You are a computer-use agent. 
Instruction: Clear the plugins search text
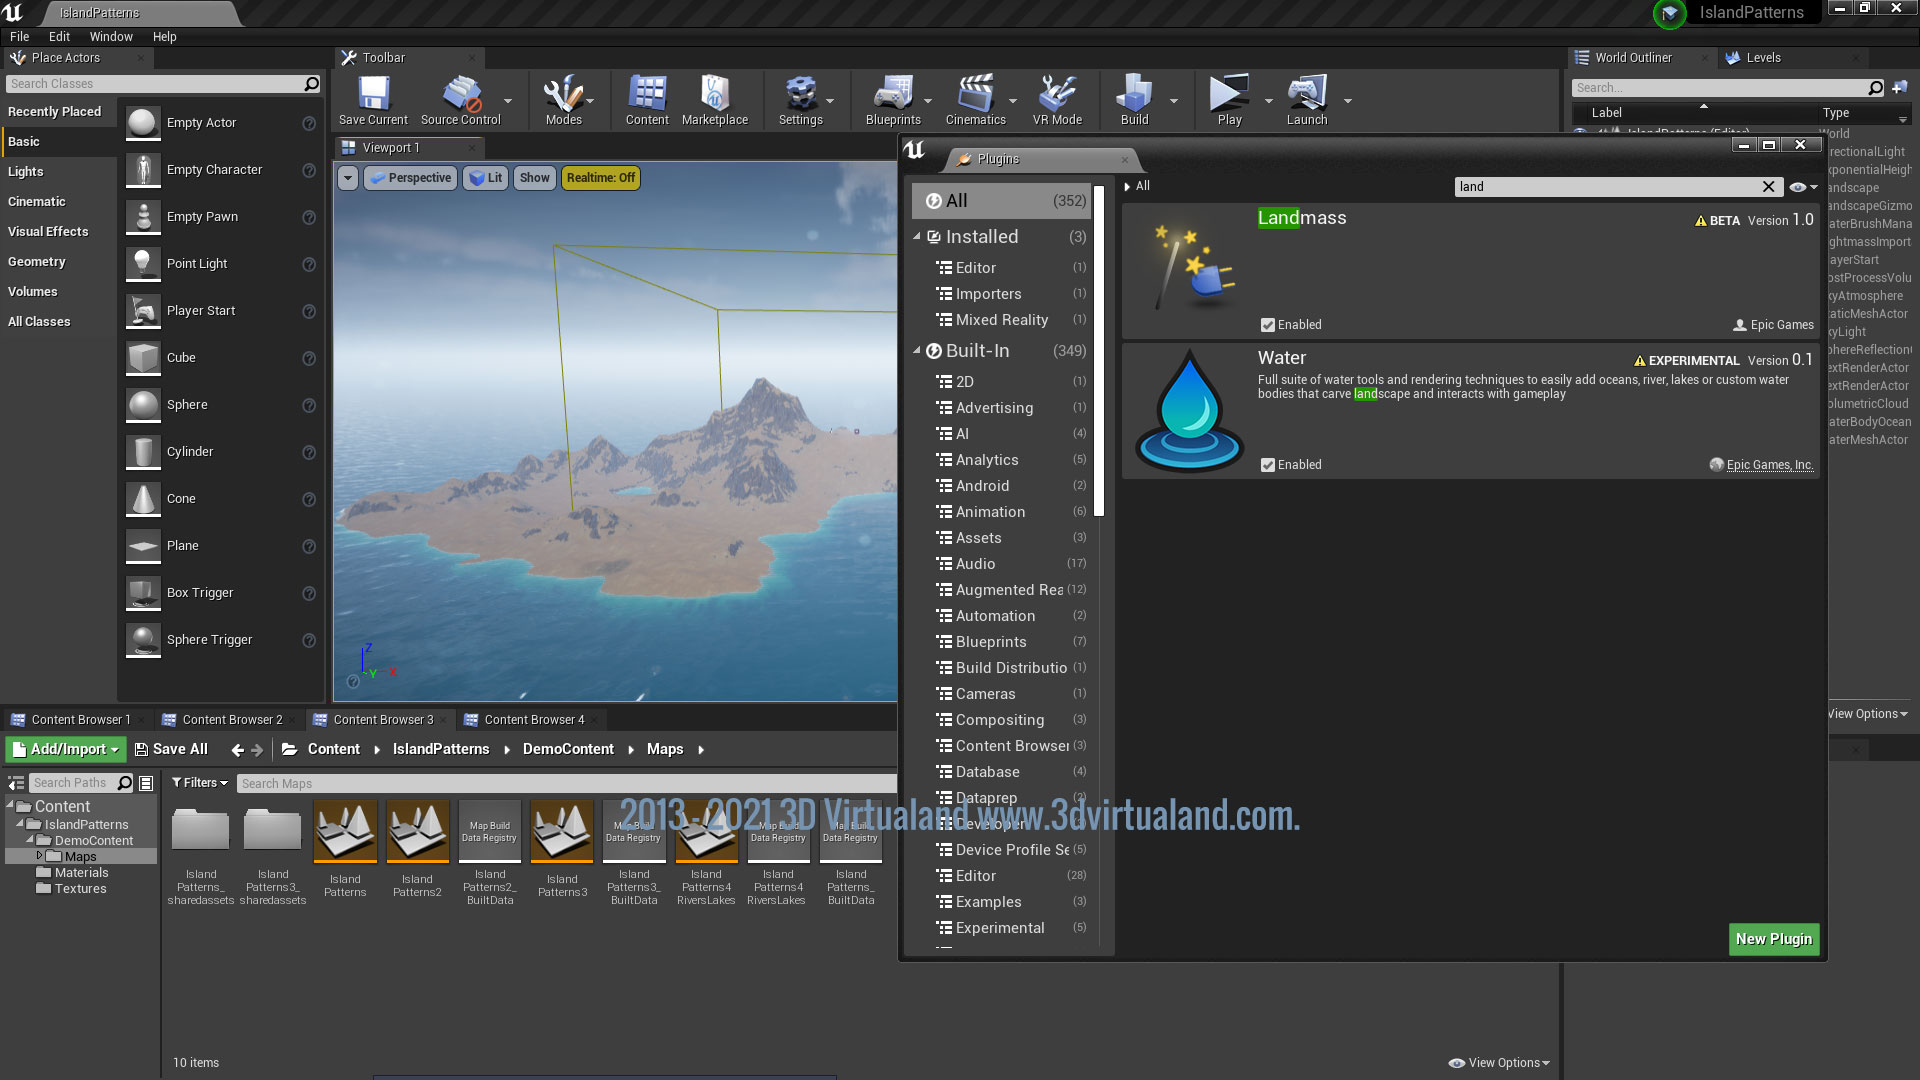1768,187
